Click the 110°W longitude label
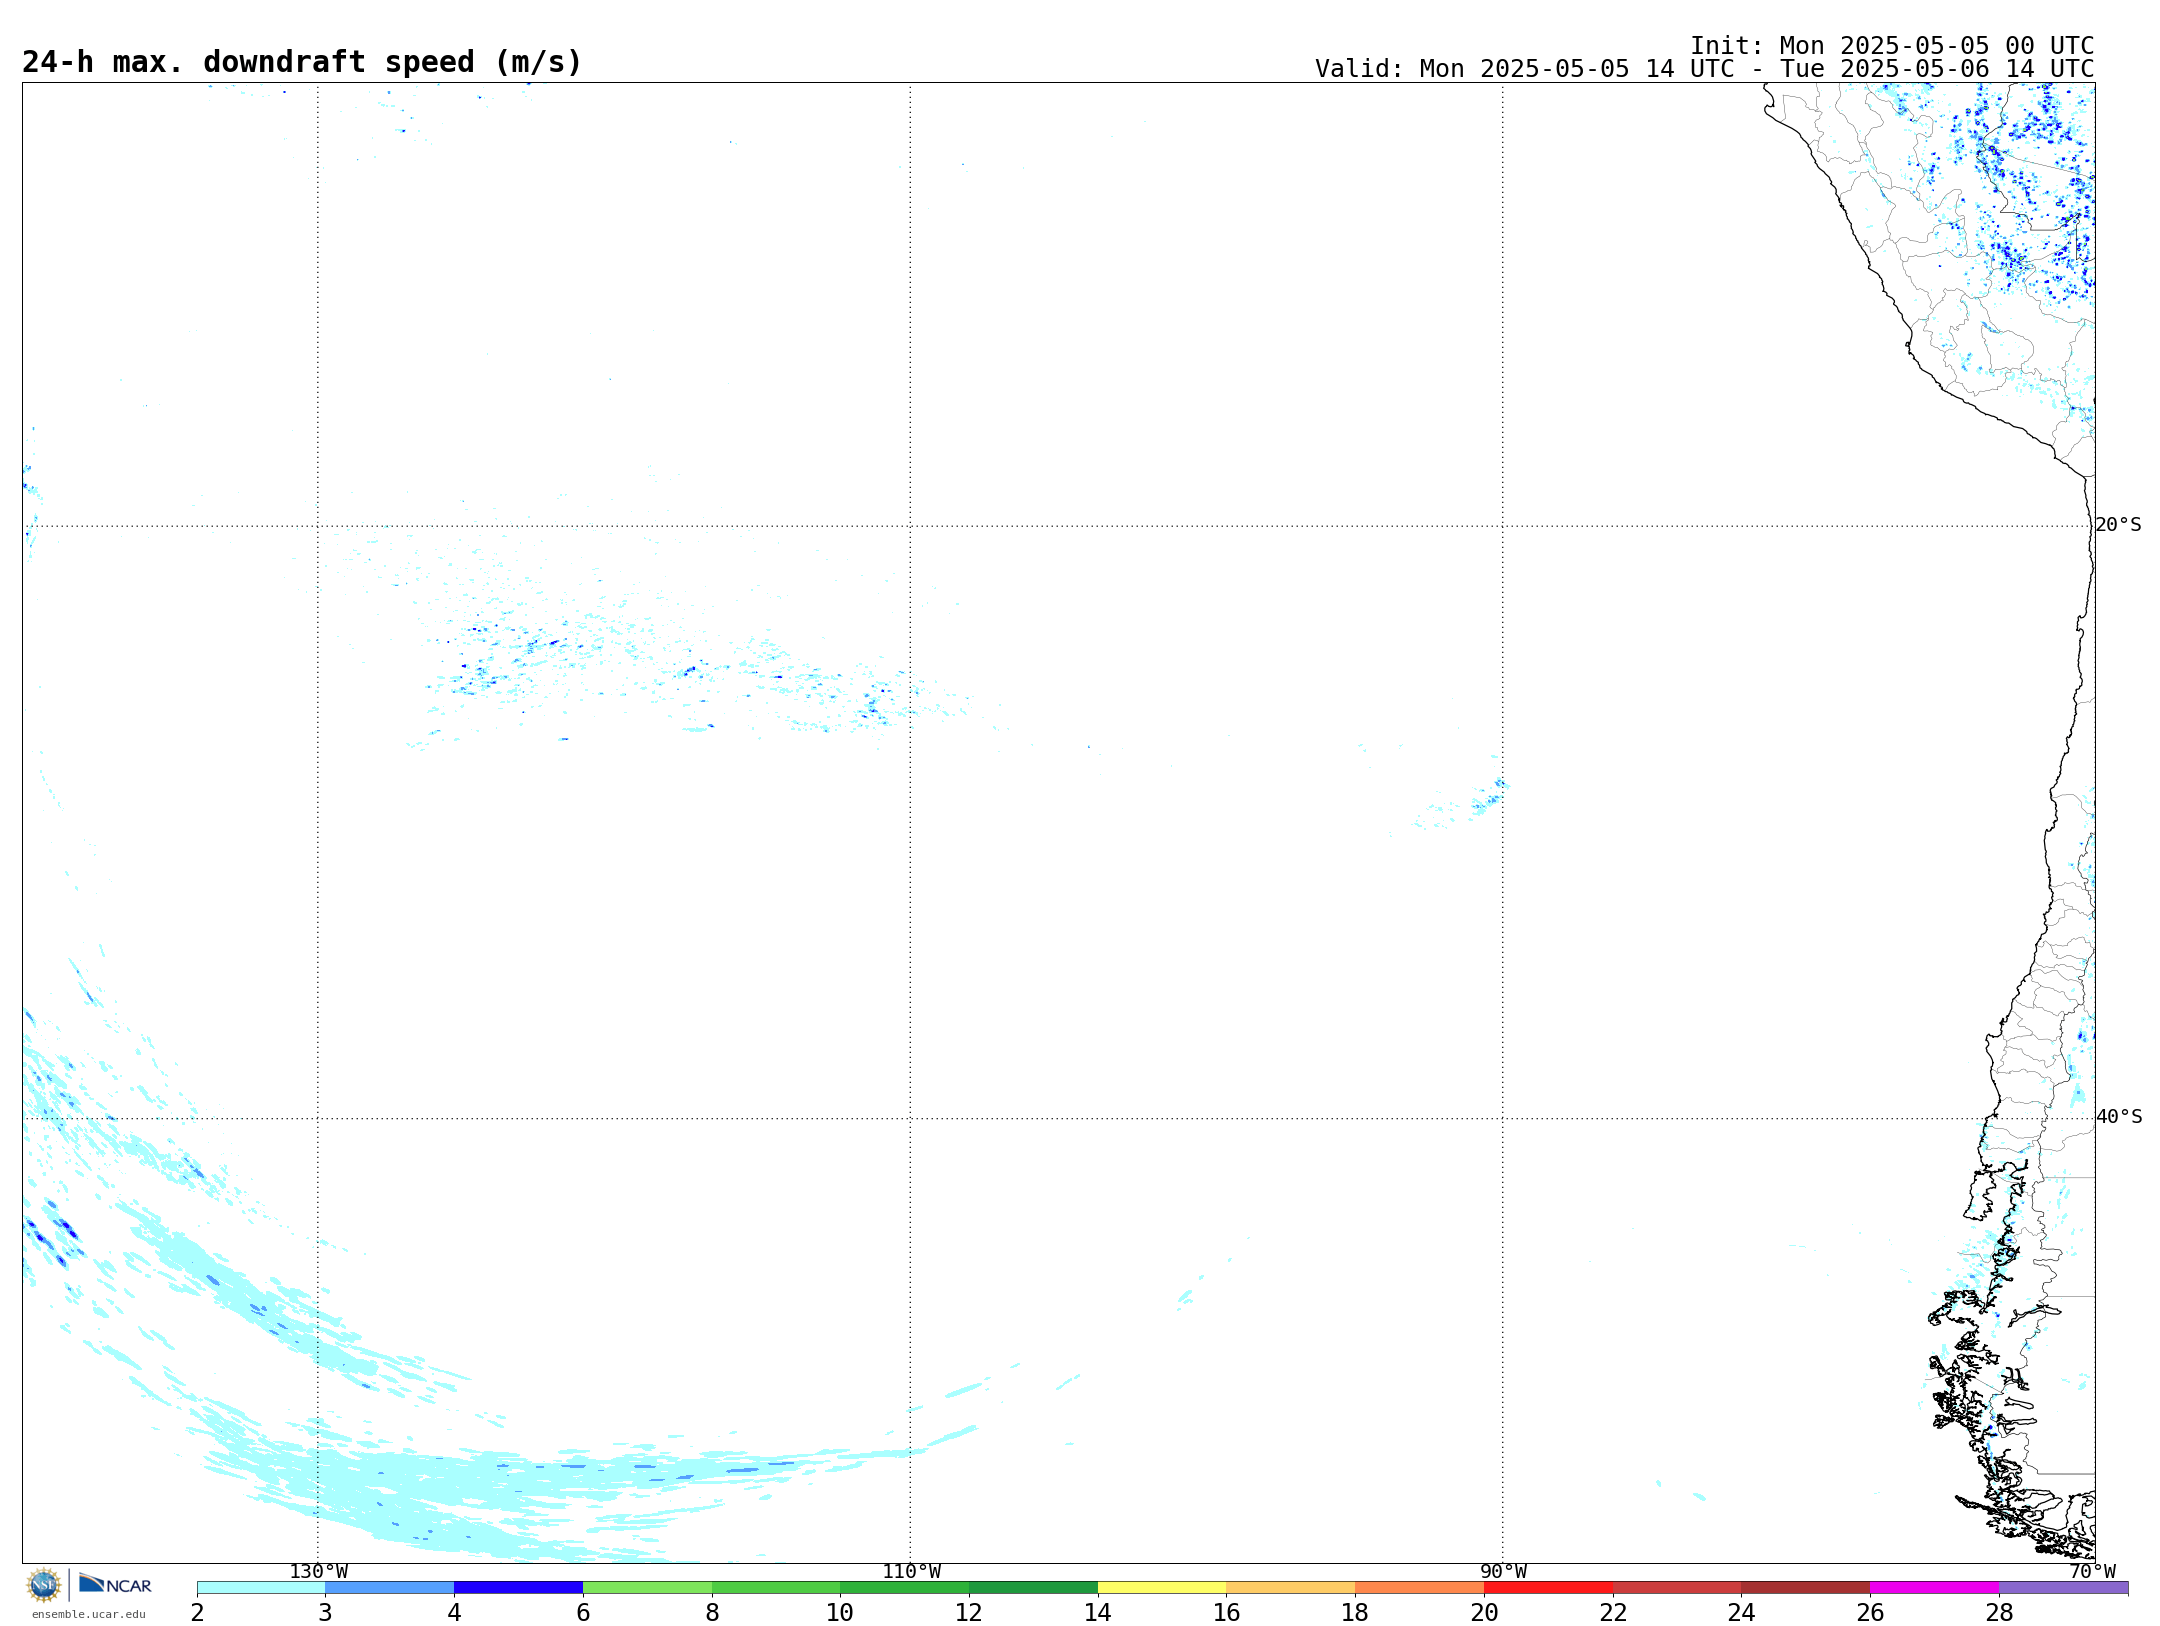 pos(911,1572)
